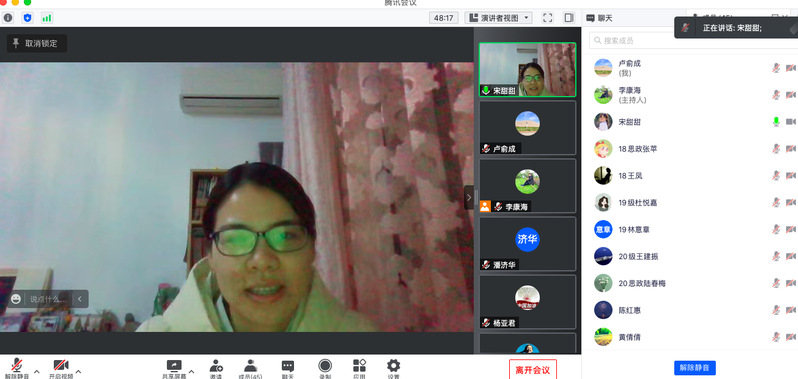Click 宋甜甜's camera icon in list

pyautogui.click(x=791, y=122)
